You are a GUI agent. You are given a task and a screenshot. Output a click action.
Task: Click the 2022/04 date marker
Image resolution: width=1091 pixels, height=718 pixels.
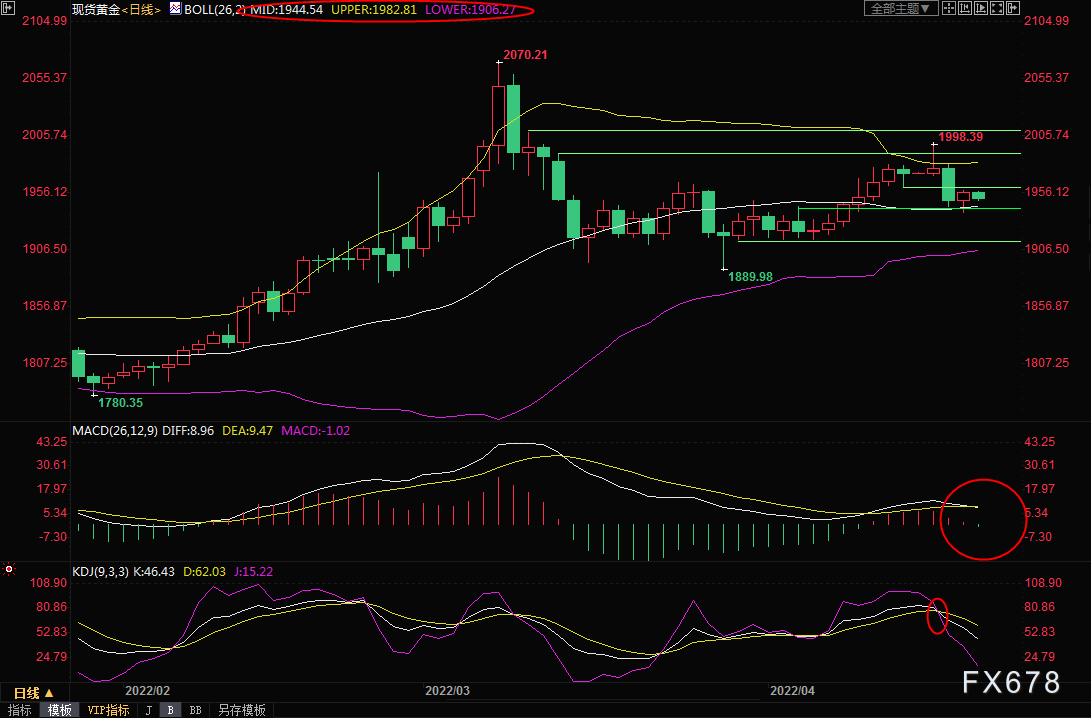[x=793, y=691]
